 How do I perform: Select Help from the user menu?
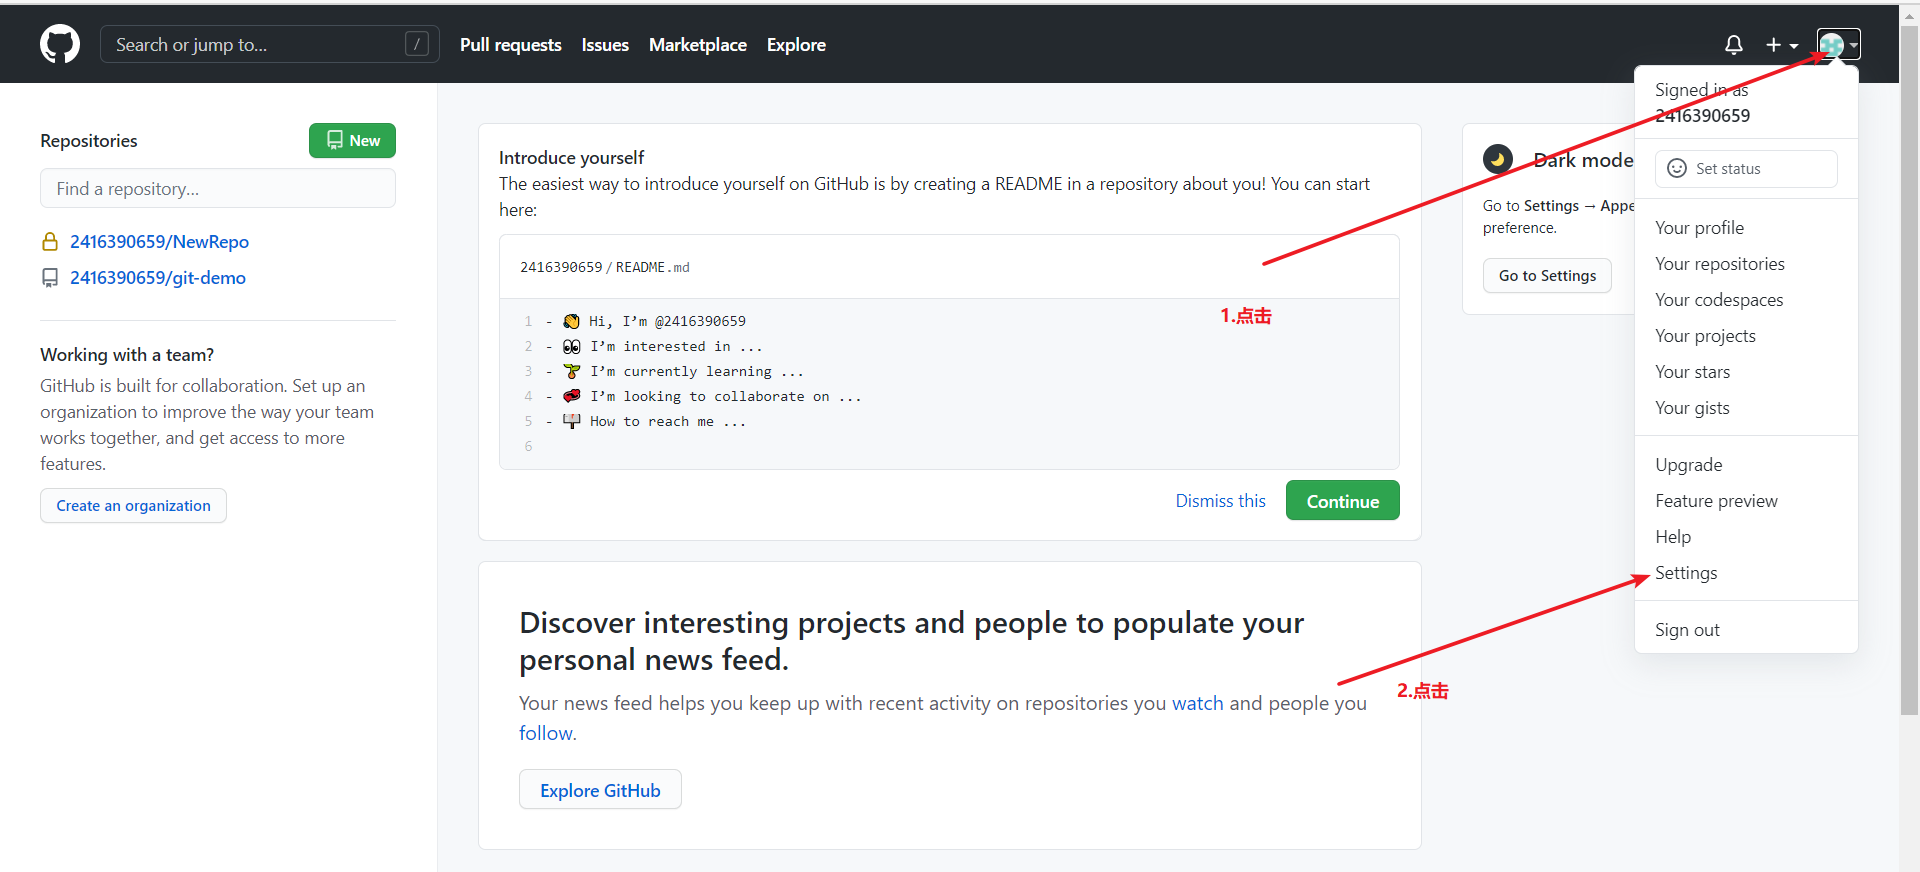pos(1673,537)
